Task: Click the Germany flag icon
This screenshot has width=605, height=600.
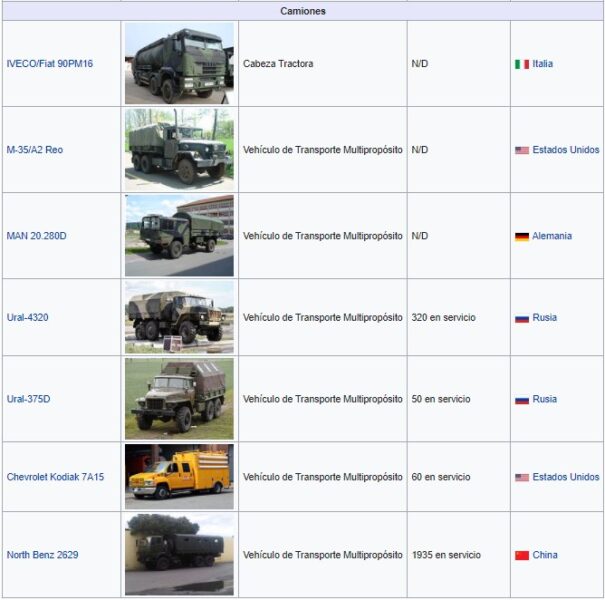Action: (522, 237)
